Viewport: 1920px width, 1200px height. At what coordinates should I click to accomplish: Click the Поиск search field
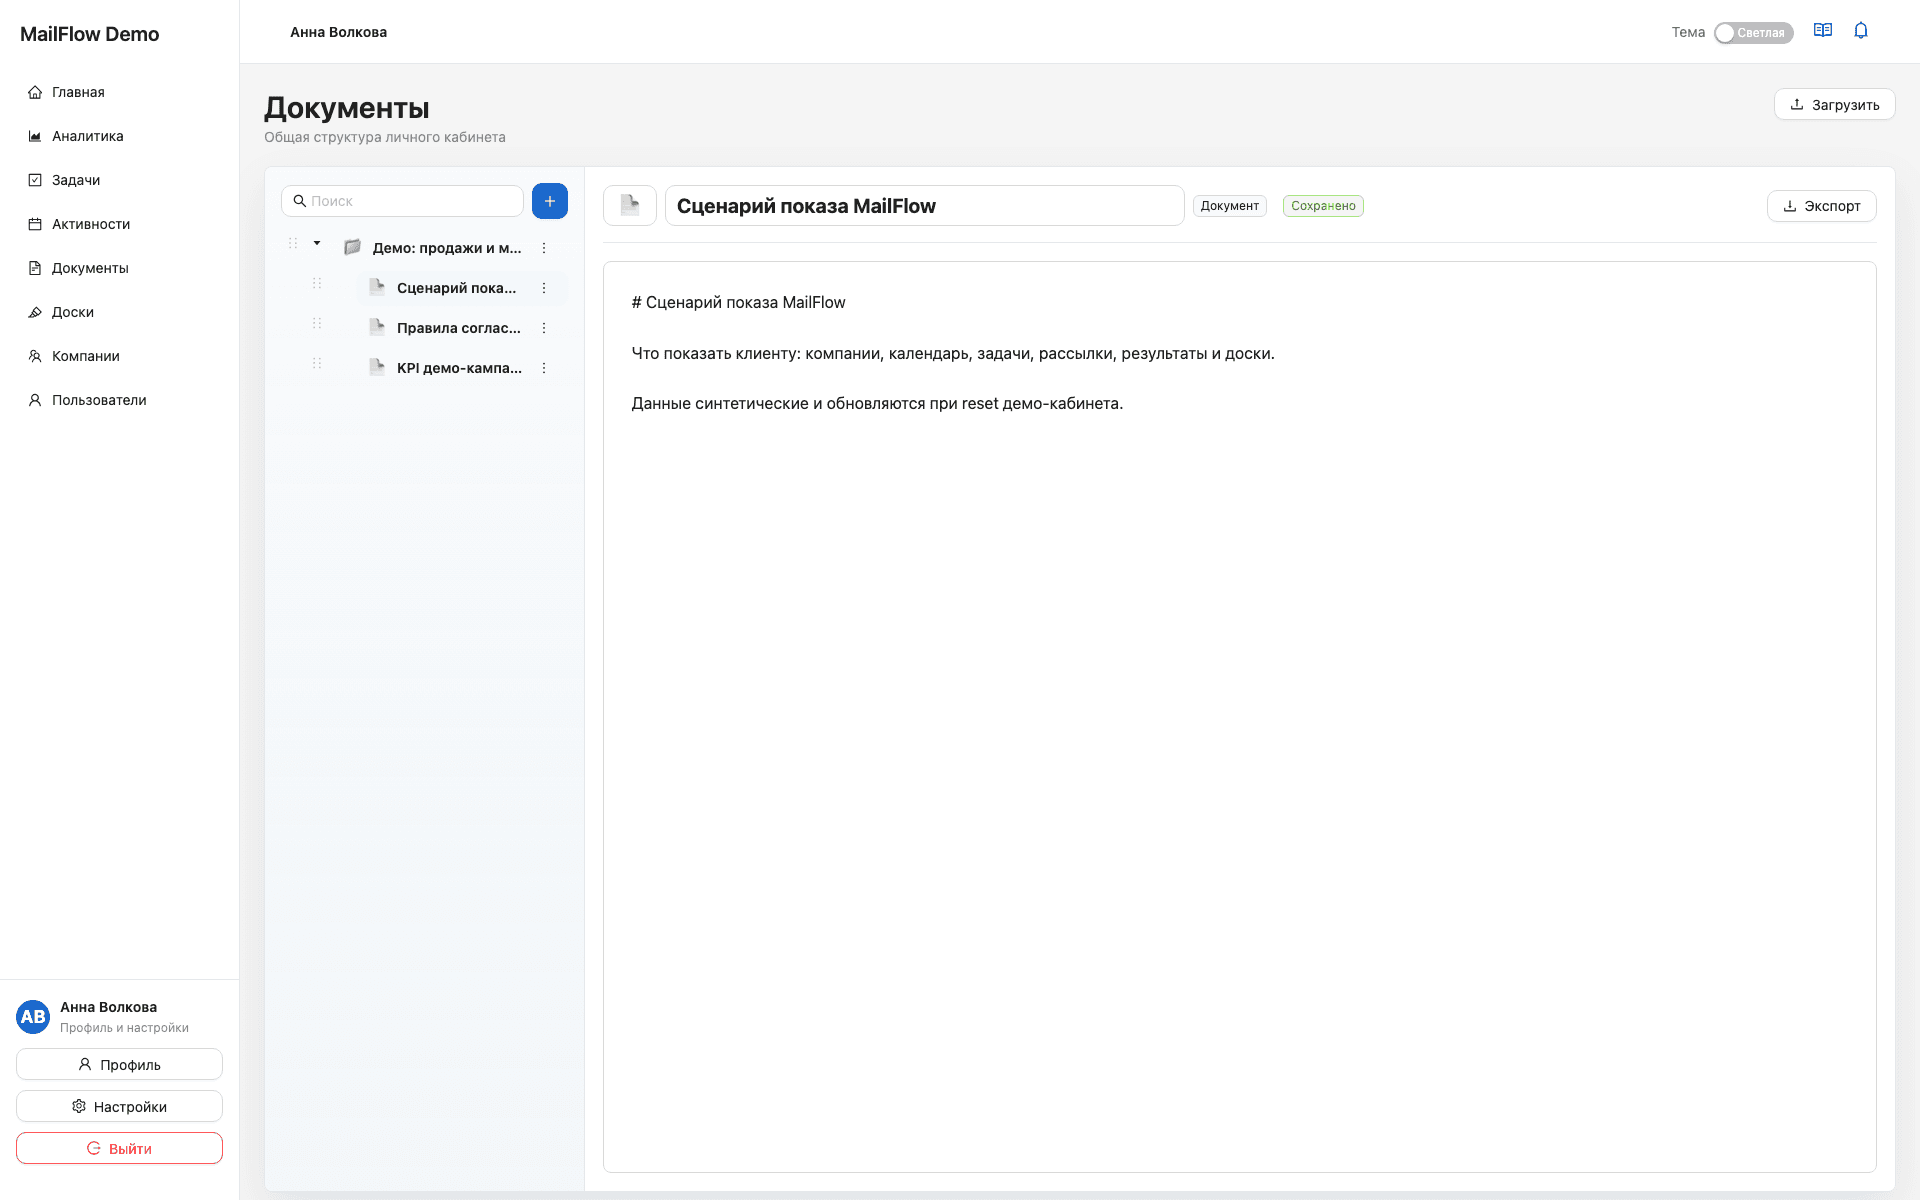coord(402,201)
